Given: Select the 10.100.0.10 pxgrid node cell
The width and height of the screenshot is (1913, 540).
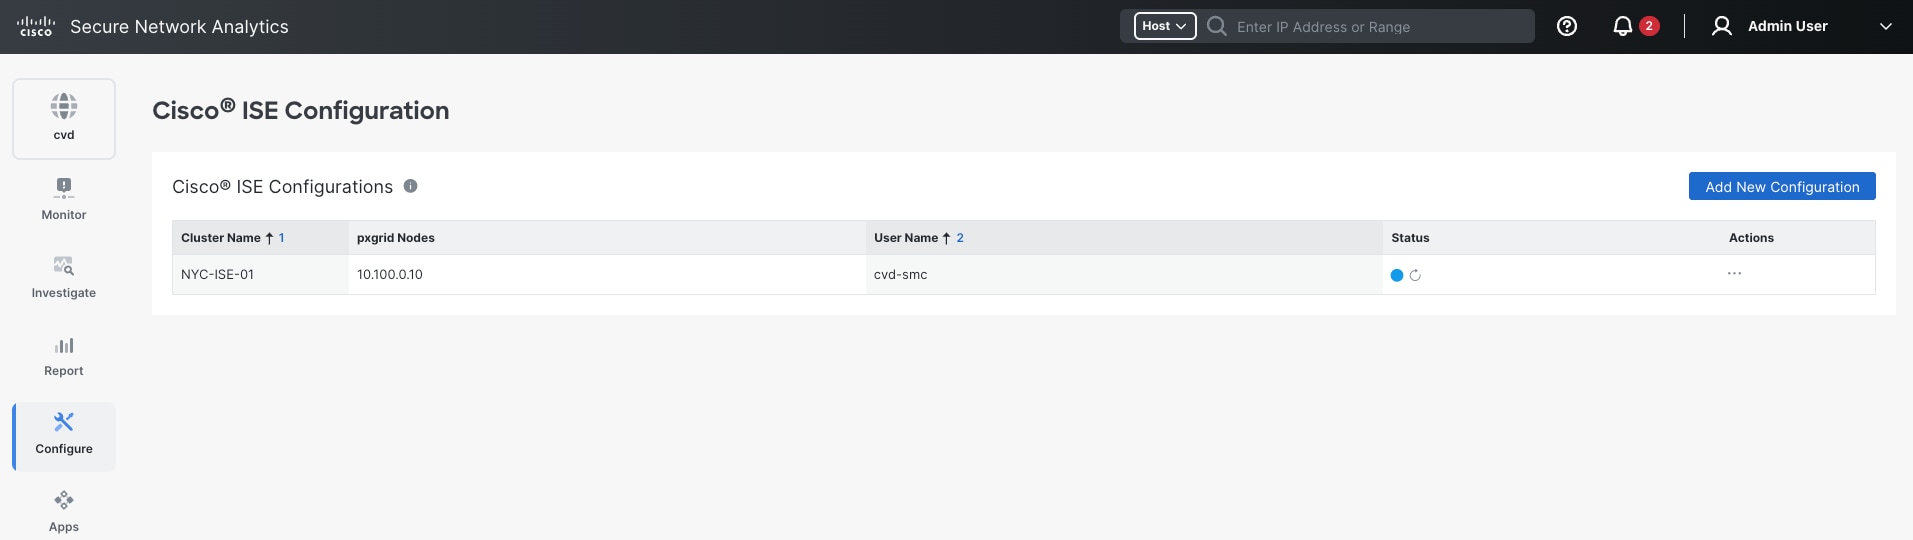Looking at the screenshot, I should click(x=607, y=274).
